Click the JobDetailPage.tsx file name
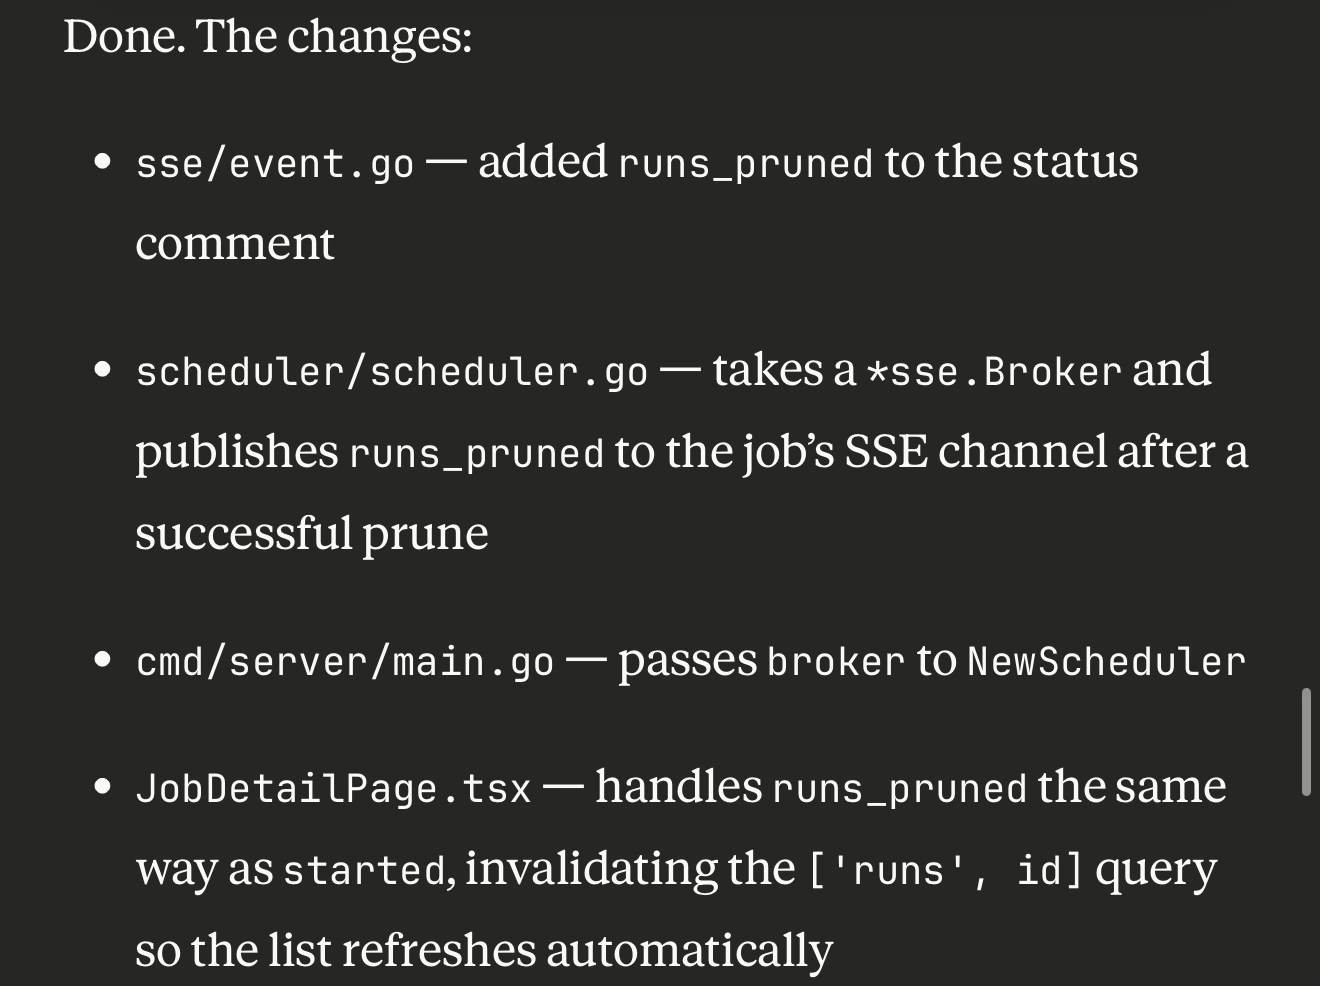This screenshot has width=1320, height=986. tap(333, 789)
